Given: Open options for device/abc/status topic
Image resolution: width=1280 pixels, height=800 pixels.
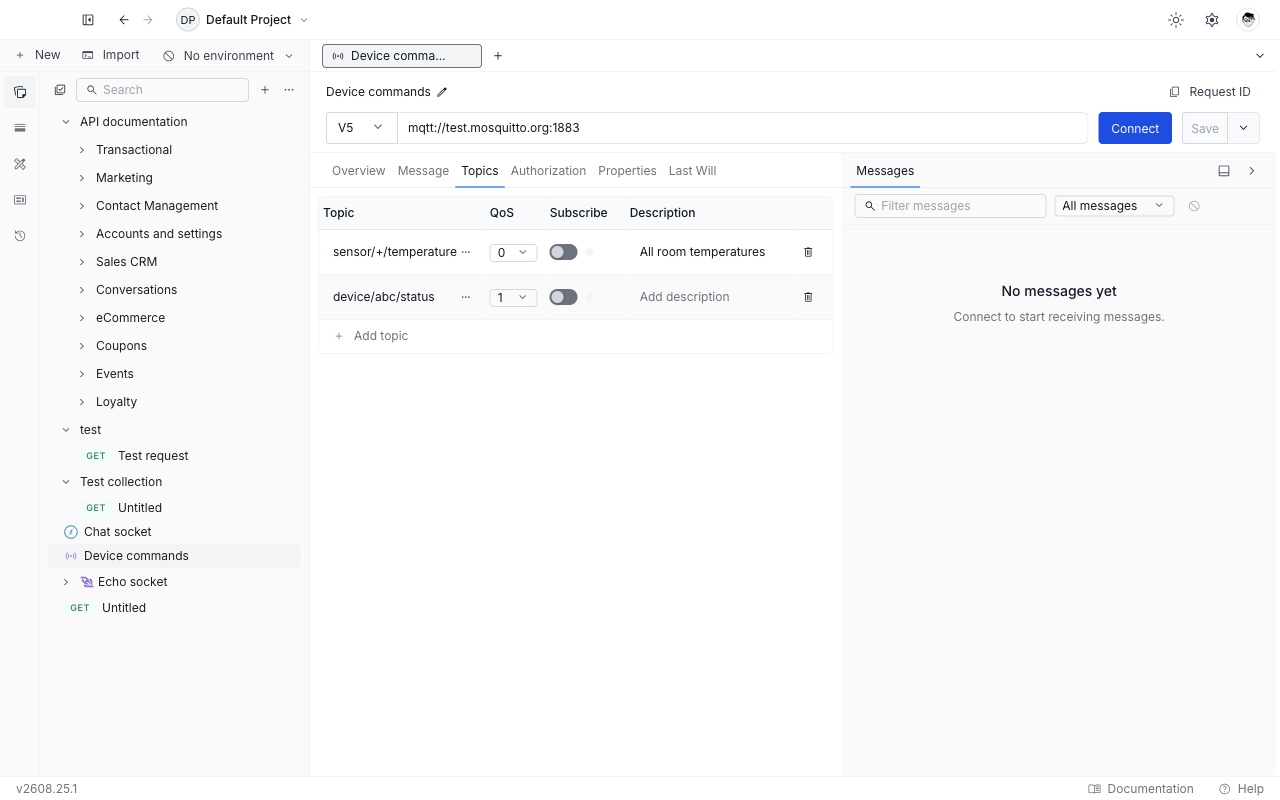Looking at the screenshot, I should click(465, 297).
